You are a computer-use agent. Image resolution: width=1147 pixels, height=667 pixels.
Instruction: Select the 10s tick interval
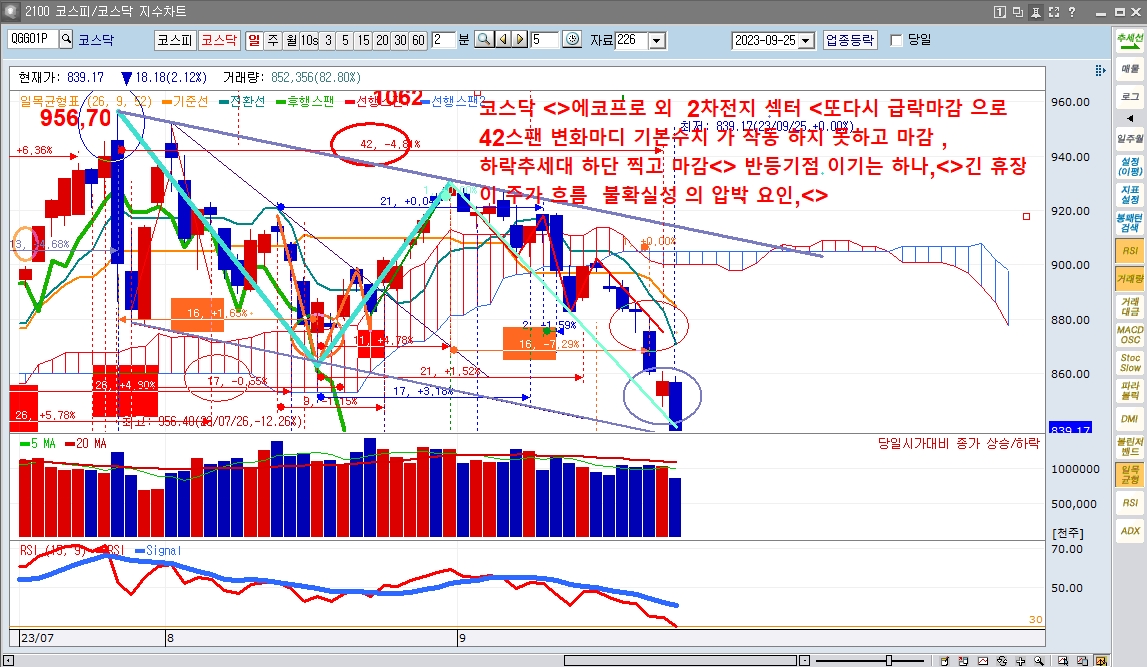(309, 40)
